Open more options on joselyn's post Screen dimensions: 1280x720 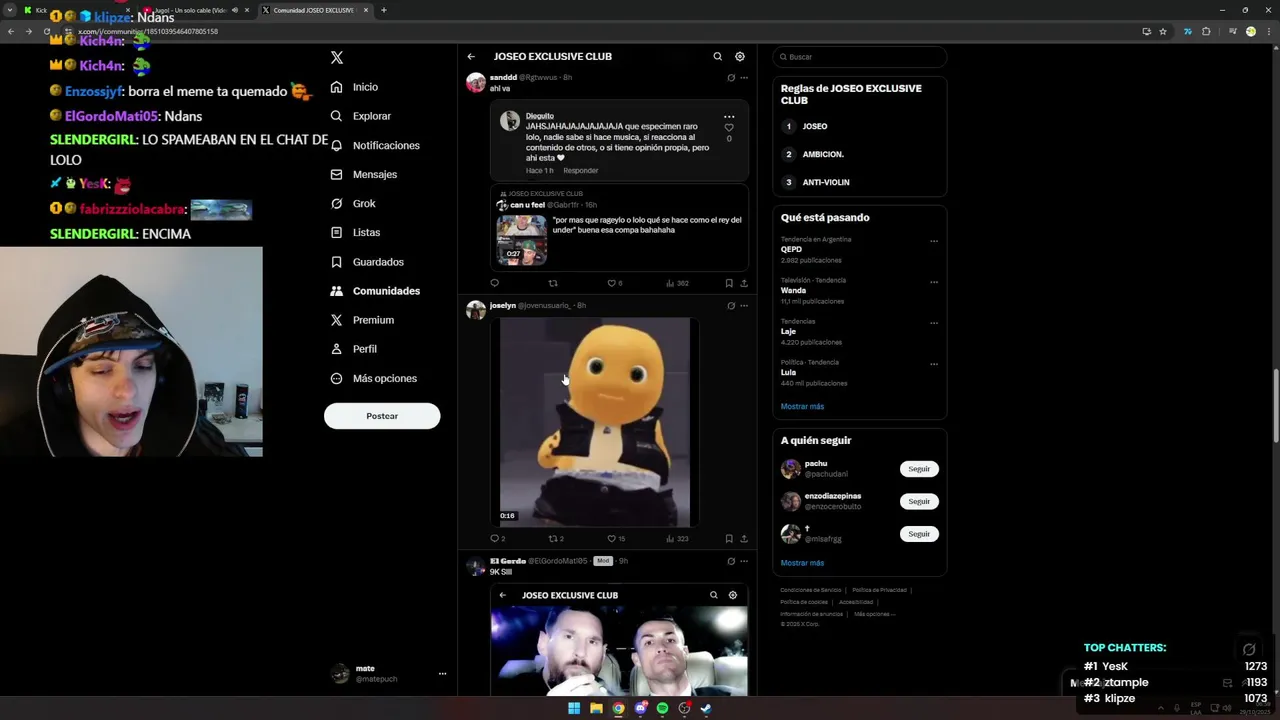744,306
